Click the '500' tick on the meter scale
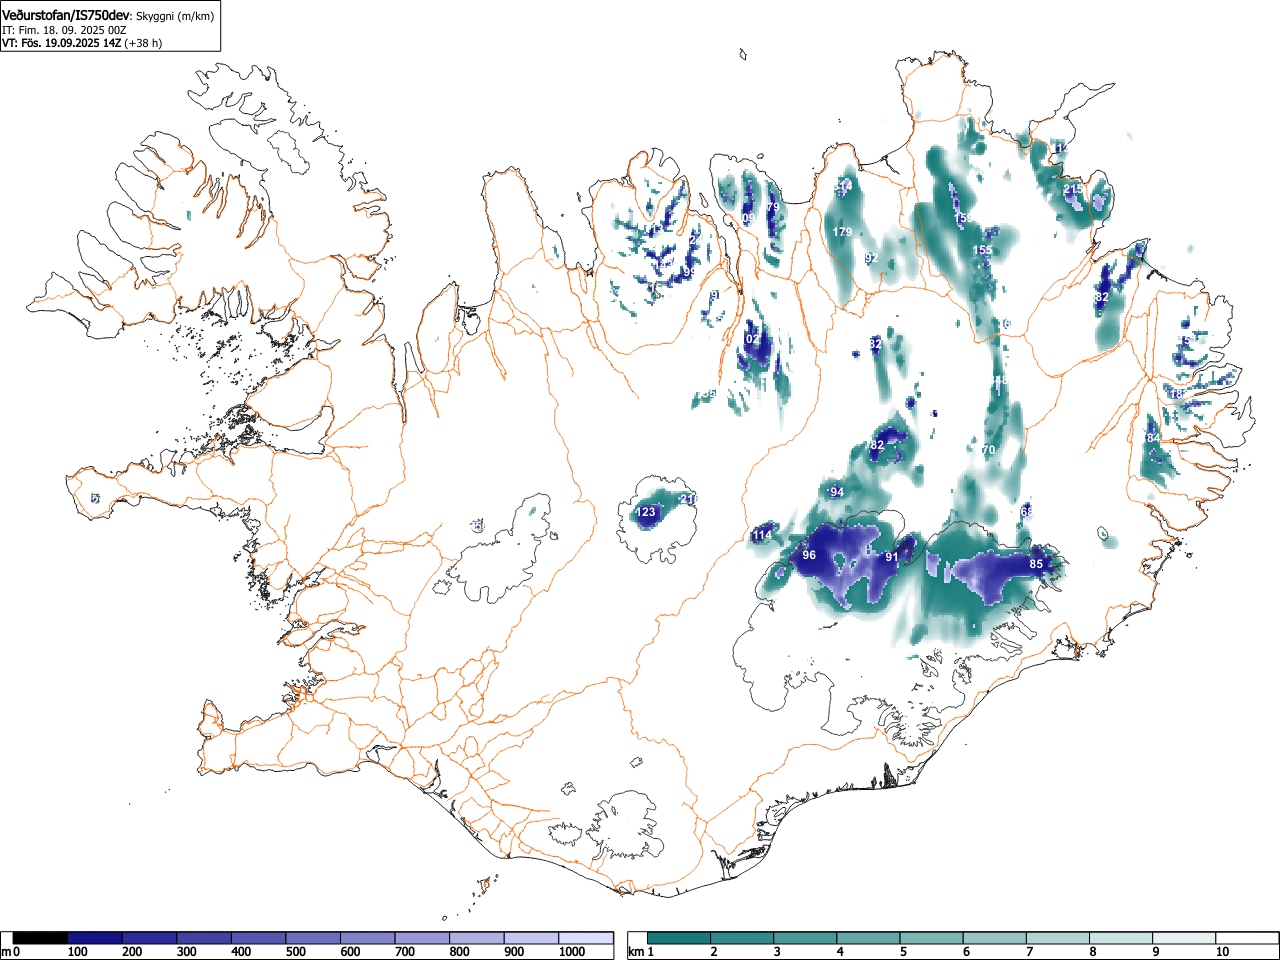This screenshot has width=1280, height=960. click(295, 952)
